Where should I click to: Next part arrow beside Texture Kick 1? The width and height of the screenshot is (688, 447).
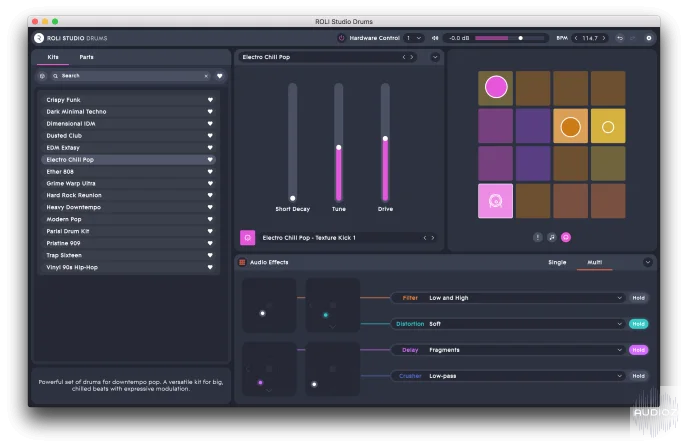pyautogui.click(x=433, y=238)
